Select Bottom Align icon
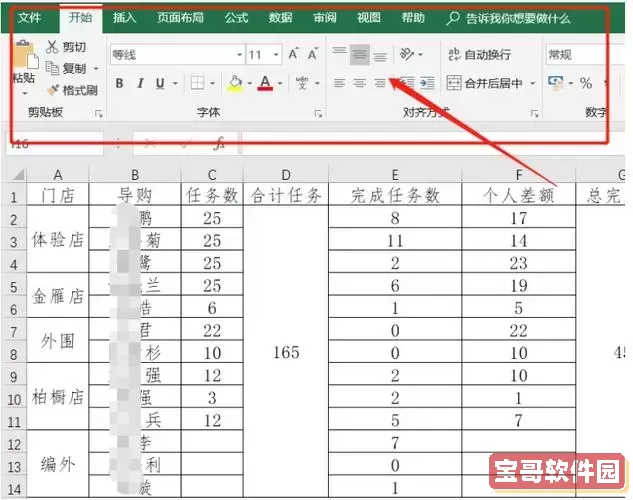633x500 pixels. tap(380, 55)
